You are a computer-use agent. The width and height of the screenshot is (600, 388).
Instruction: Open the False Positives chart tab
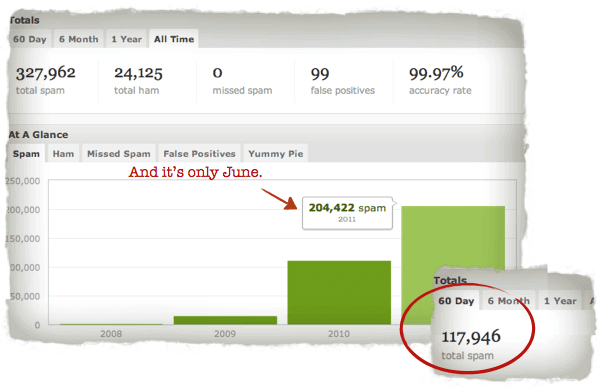tap(199, 153)
